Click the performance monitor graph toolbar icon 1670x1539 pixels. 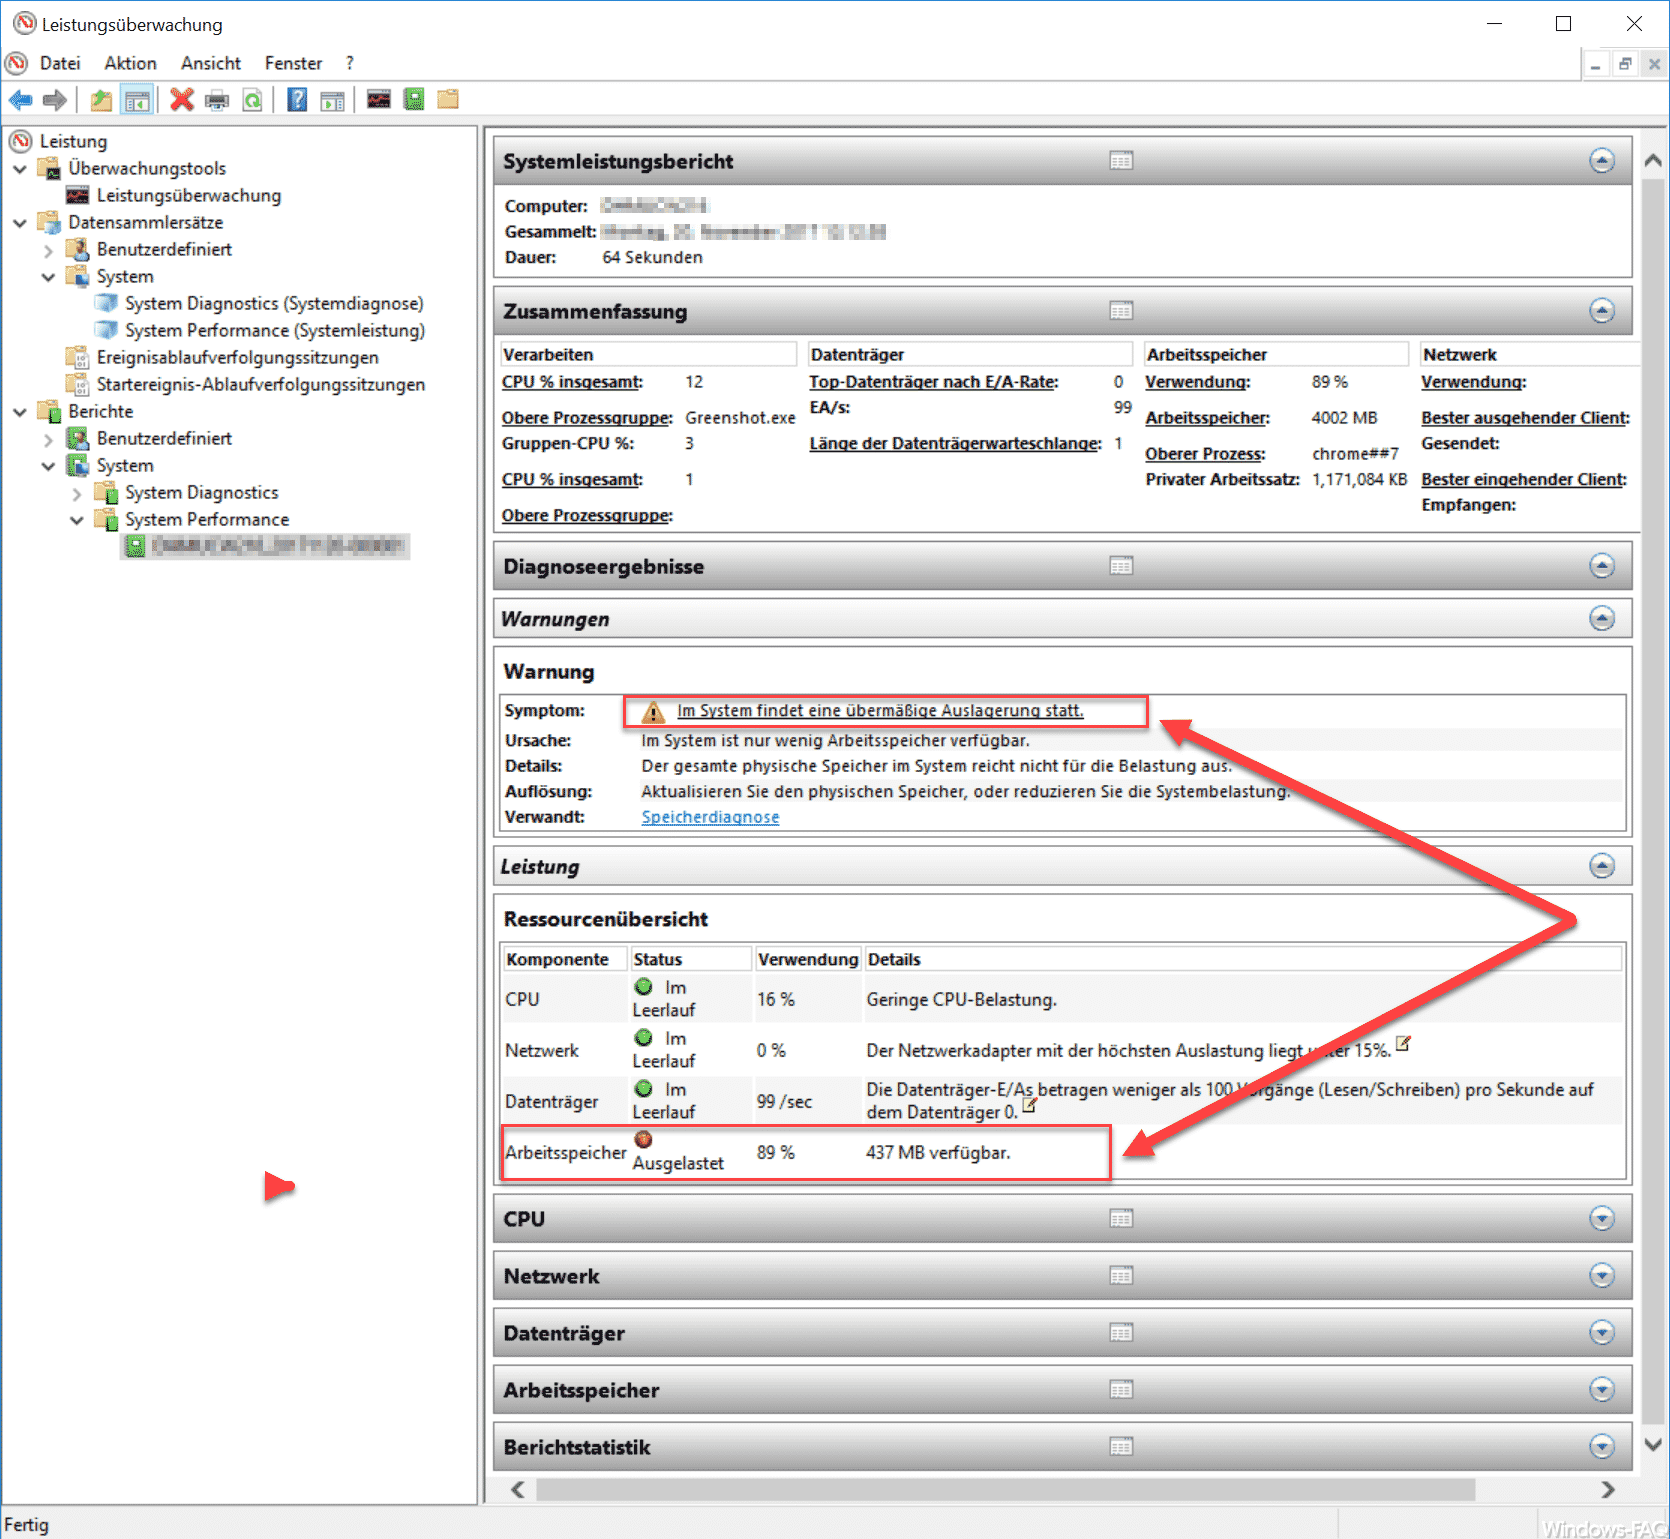tap(378, 99)
